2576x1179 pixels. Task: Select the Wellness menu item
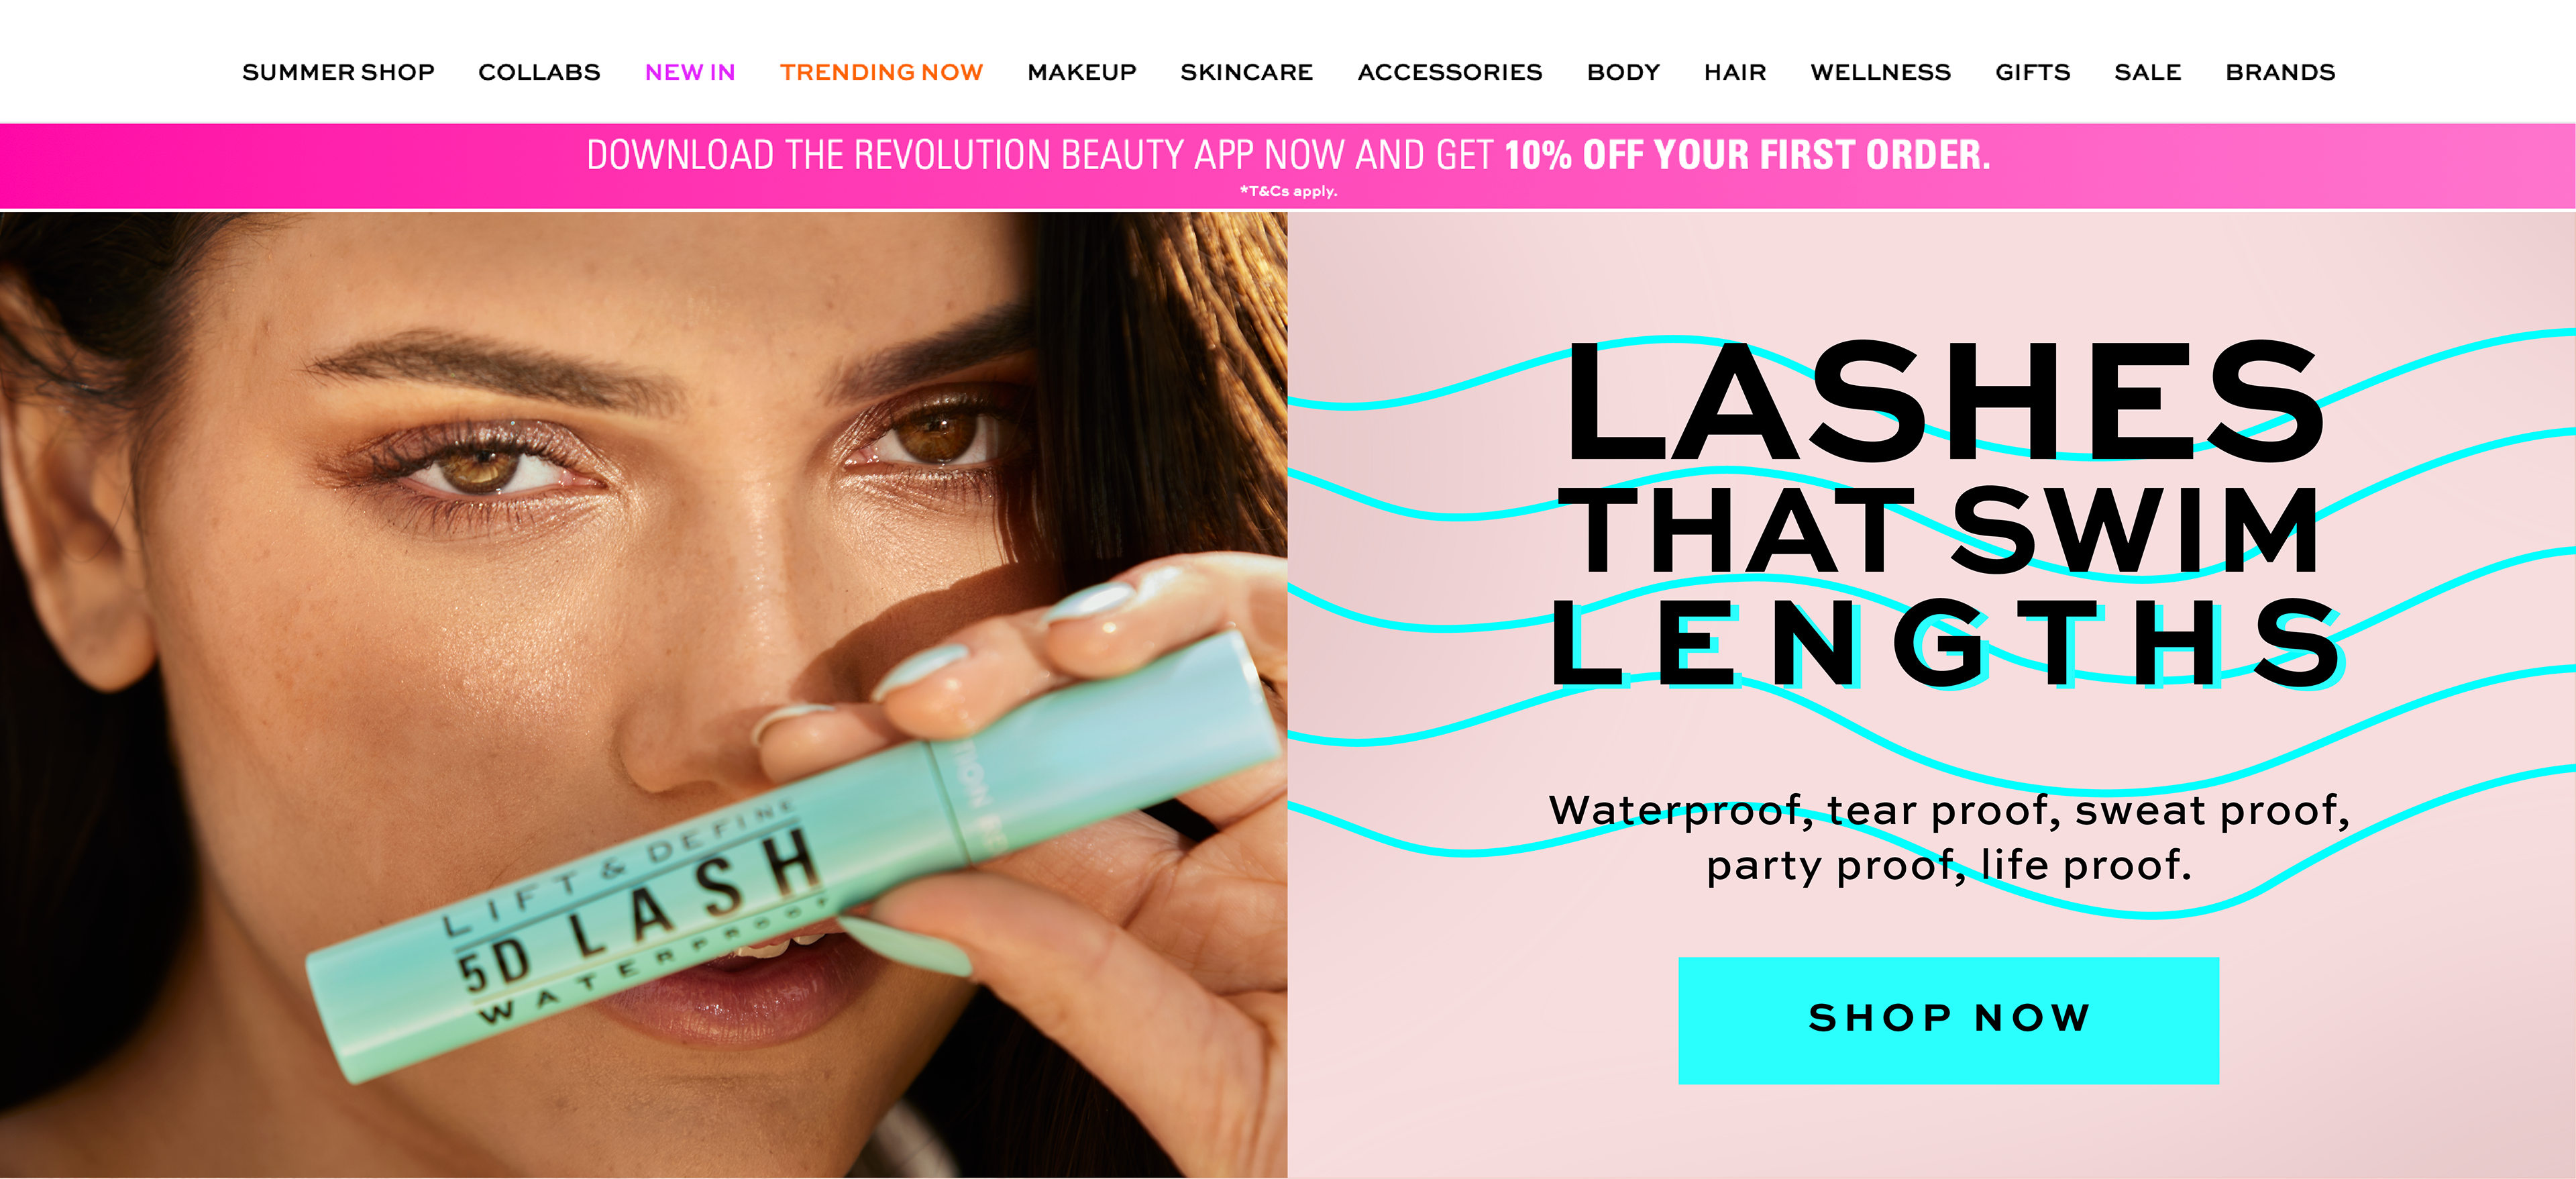[x=1880, y=72]
